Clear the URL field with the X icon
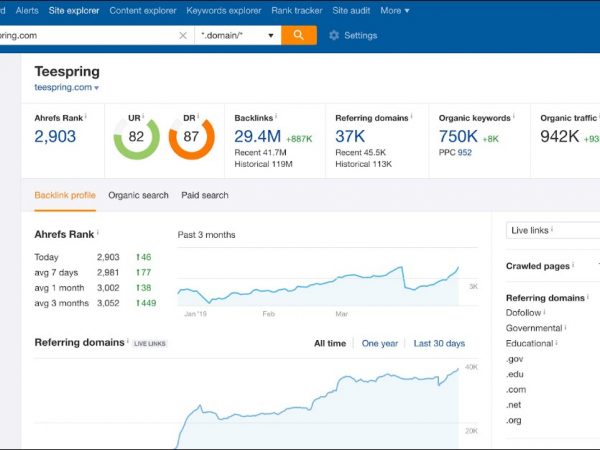600x450 pixels. [x=182, y=35]
